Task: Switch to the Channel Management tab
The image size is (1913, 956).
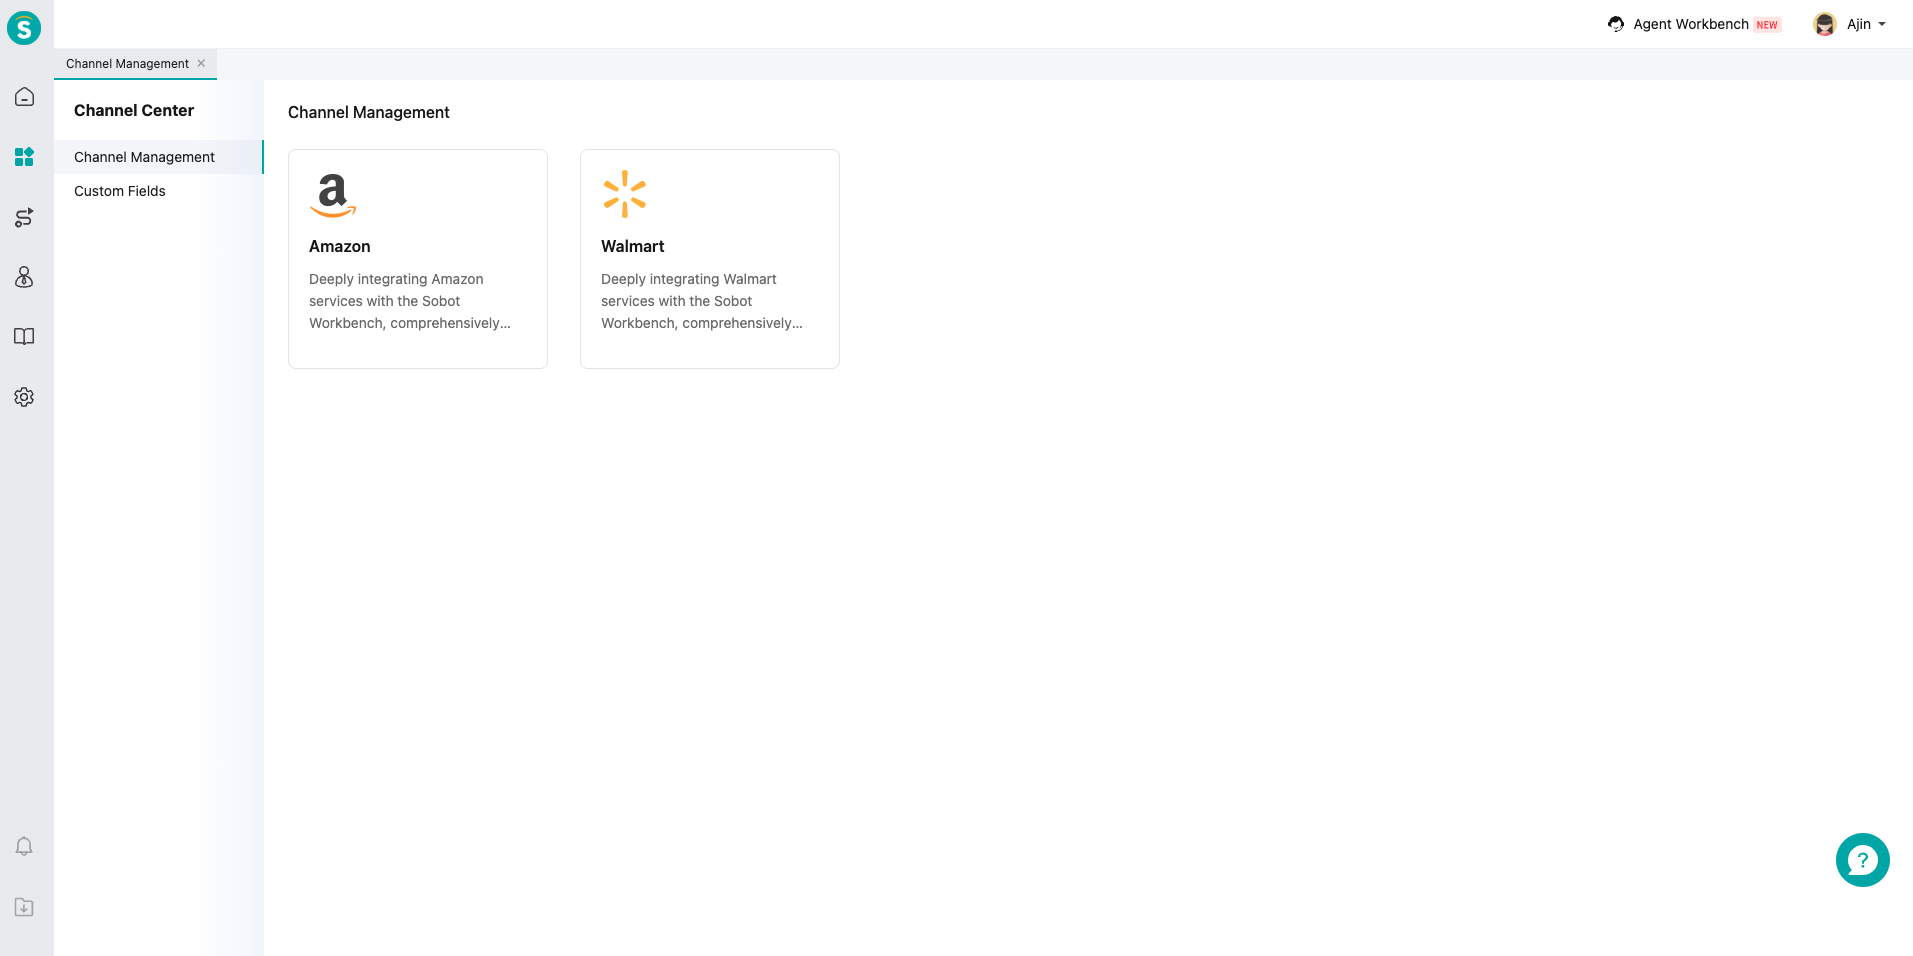Action: [127, 64]
